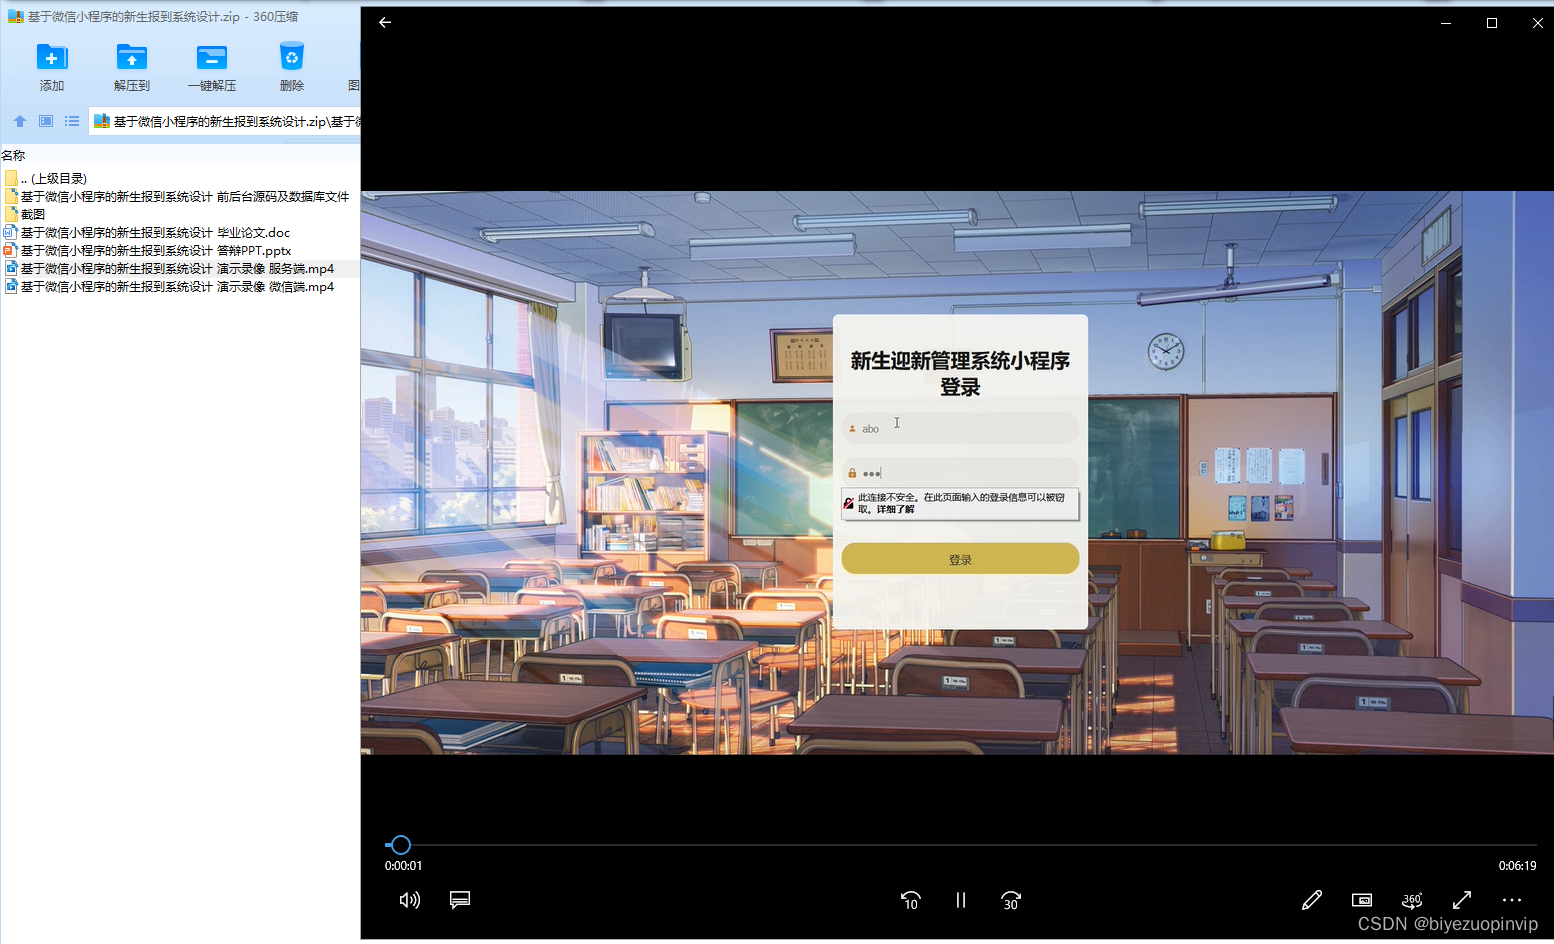Switch to list view mode in 360压缩
This screenshot has height=944, width=1554.
pyautogui.click(x=72, y=121)
